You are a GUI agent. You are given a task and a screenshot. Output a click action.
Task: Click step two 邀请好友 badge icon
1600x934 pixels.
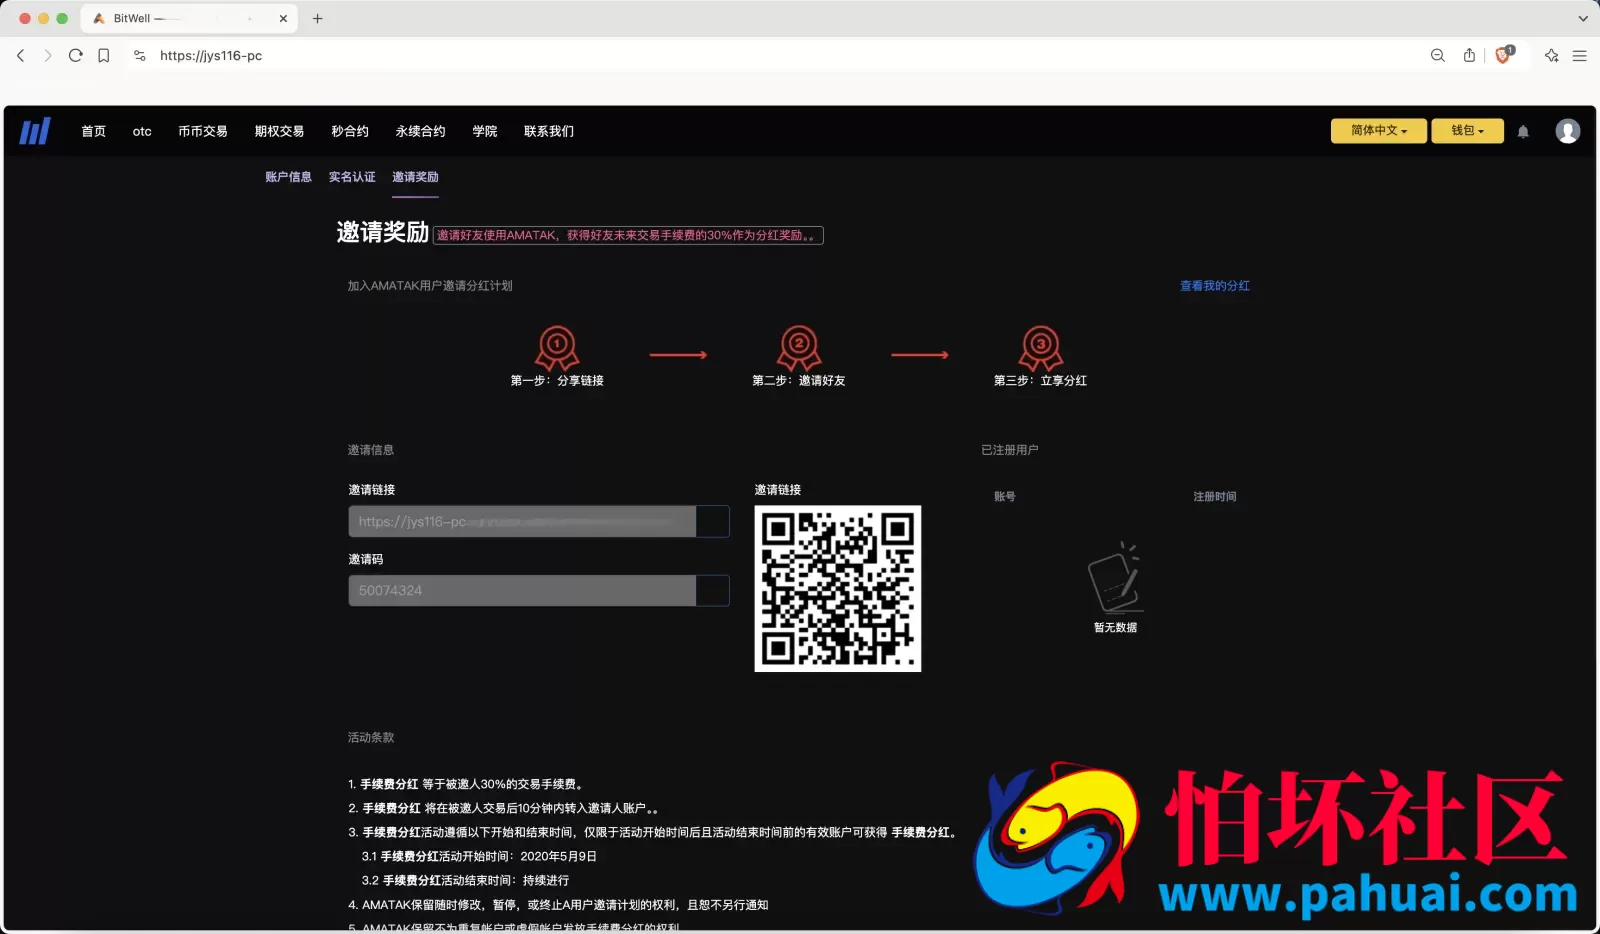click(x=799, y=348)
